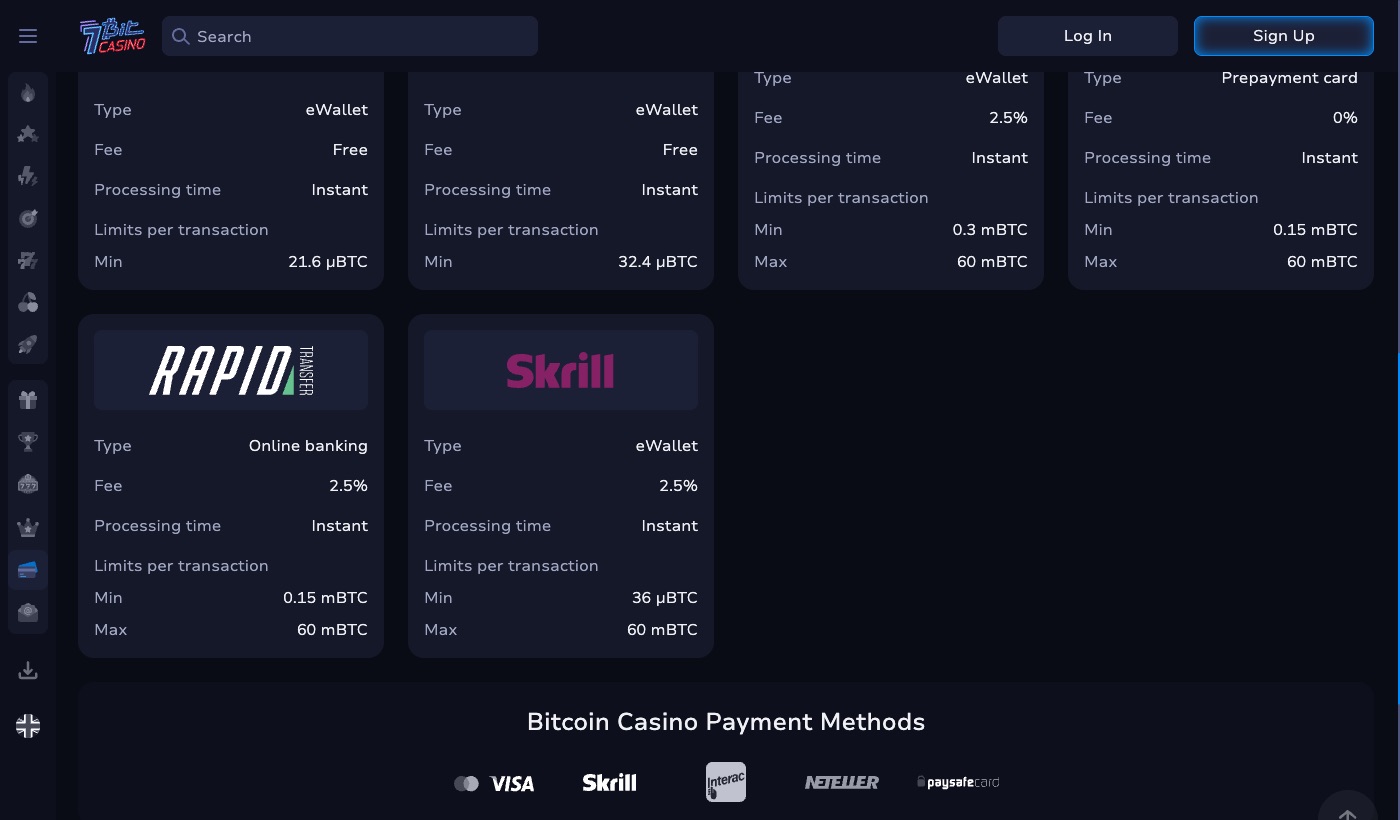
Task: Click the Interac logo
Action: tap(726, 782)
